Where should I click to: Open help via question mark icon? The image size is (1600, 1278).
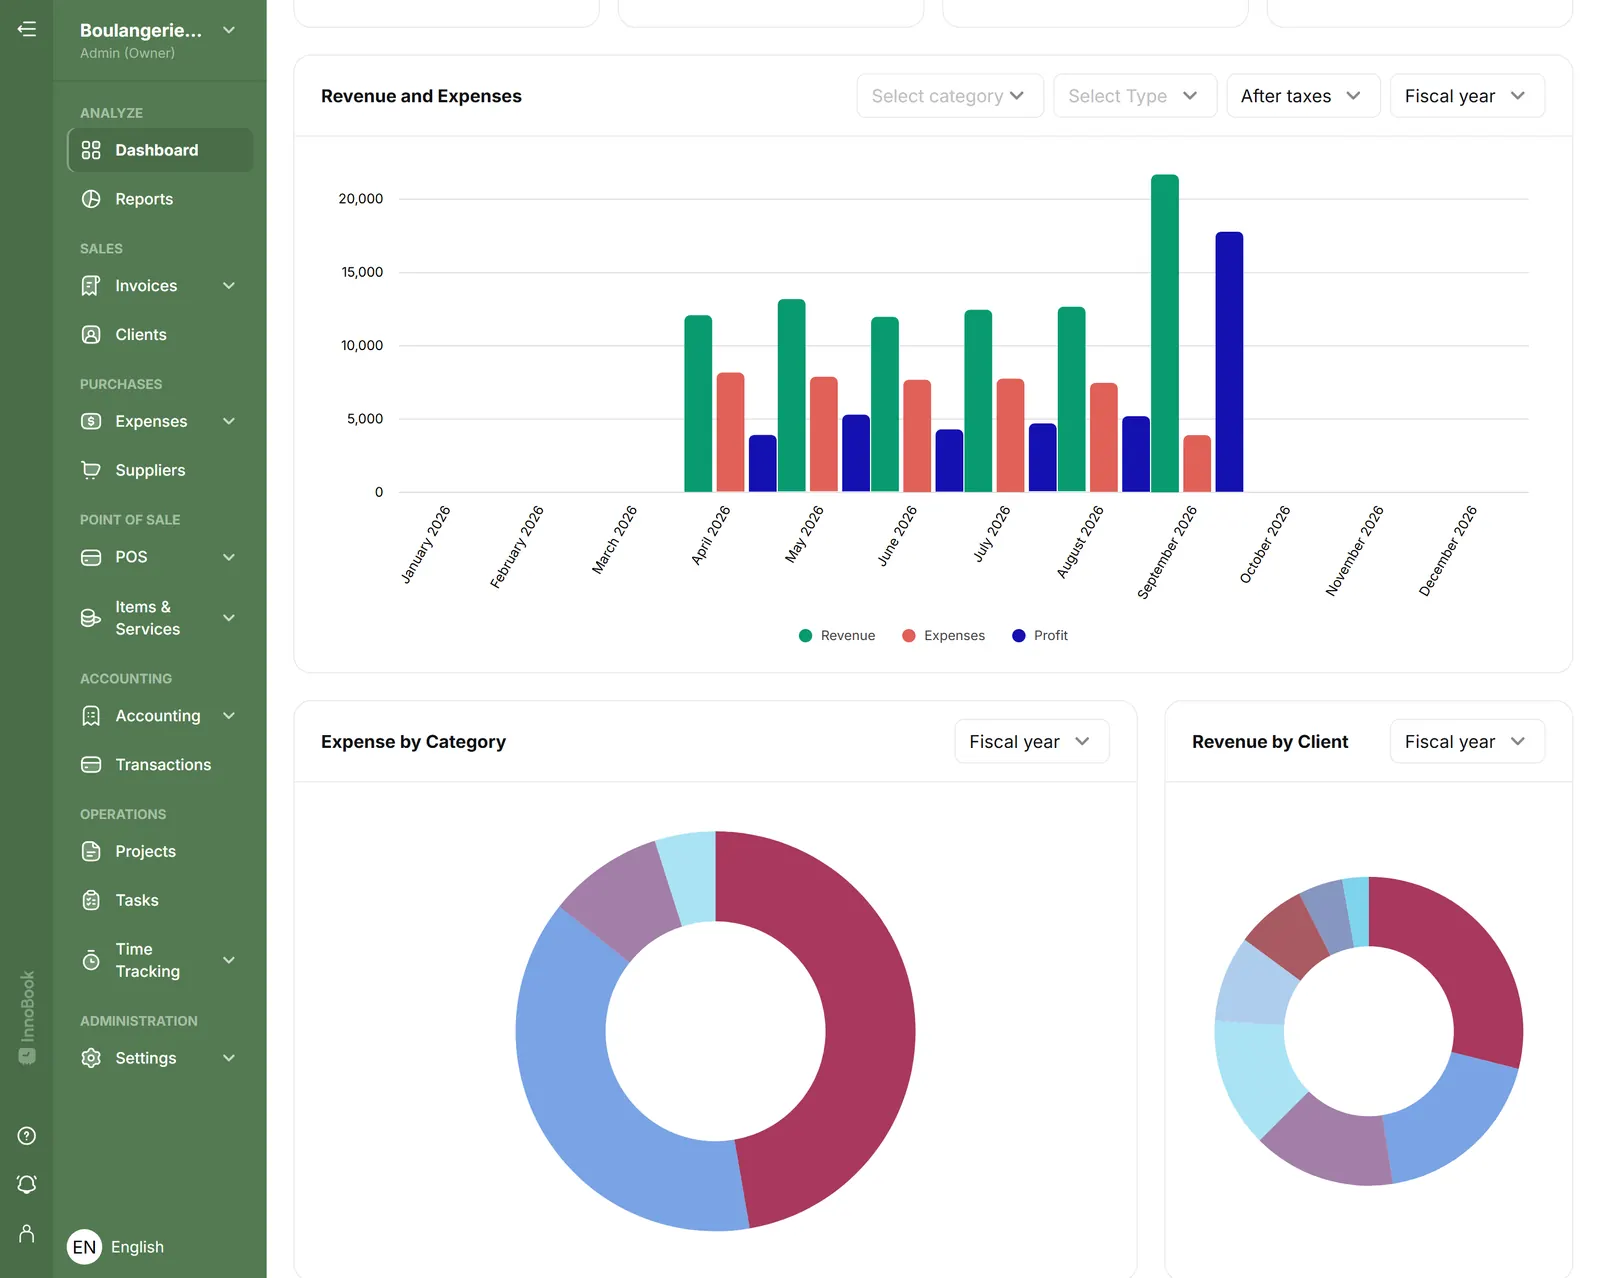[27, 1136]
